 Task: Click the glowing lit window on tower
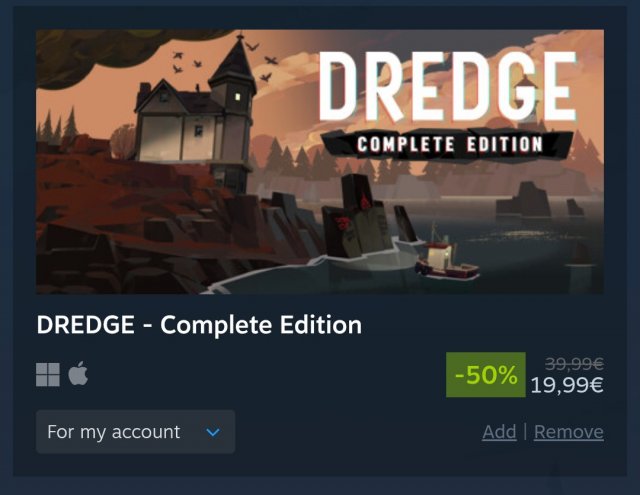click(x=238, y=97)
